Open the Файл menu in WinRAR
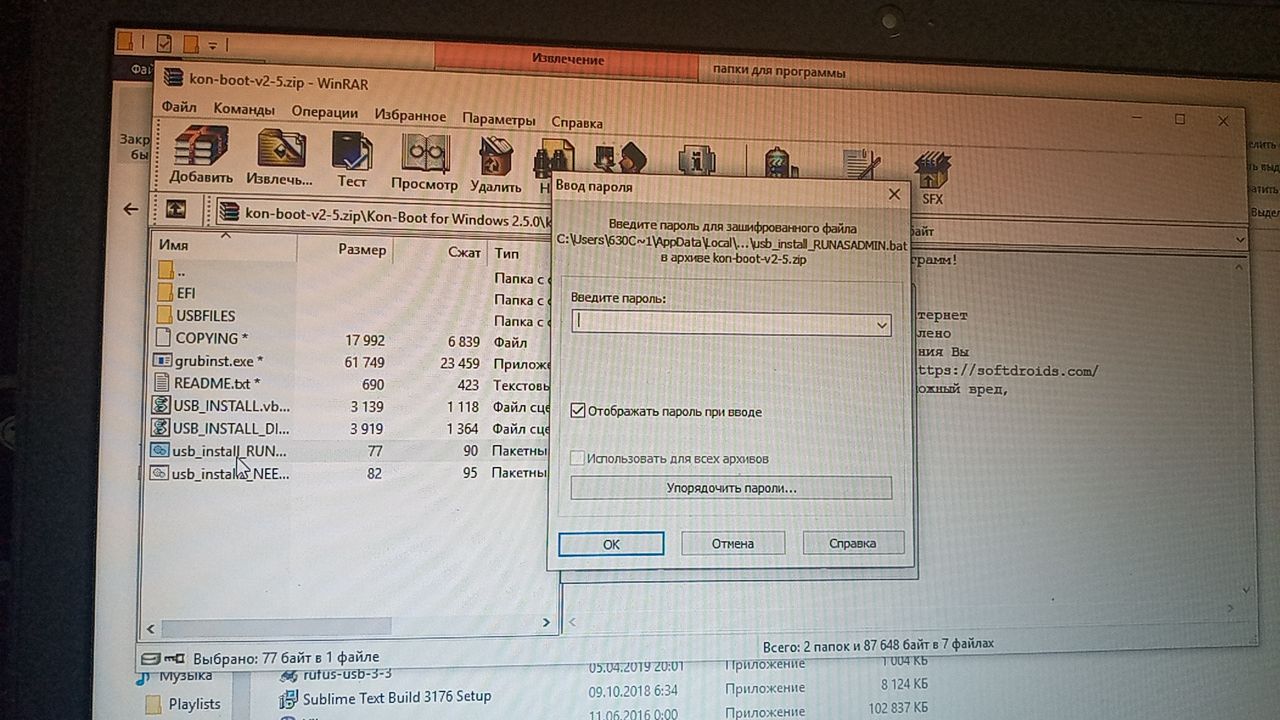 [x=178, y=106]
